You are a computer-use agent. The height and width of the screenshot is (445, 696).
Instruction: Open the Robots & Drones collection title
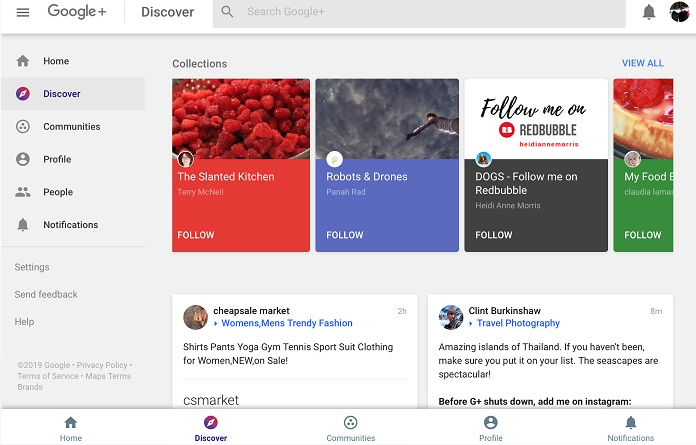click(x=367, y=177)
